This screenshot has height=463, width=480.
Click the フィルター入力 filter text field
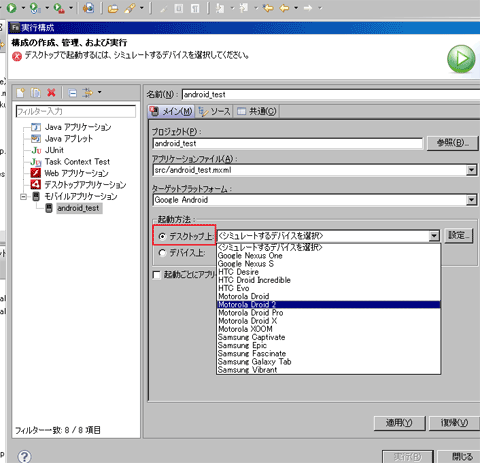tap(76, 111)
